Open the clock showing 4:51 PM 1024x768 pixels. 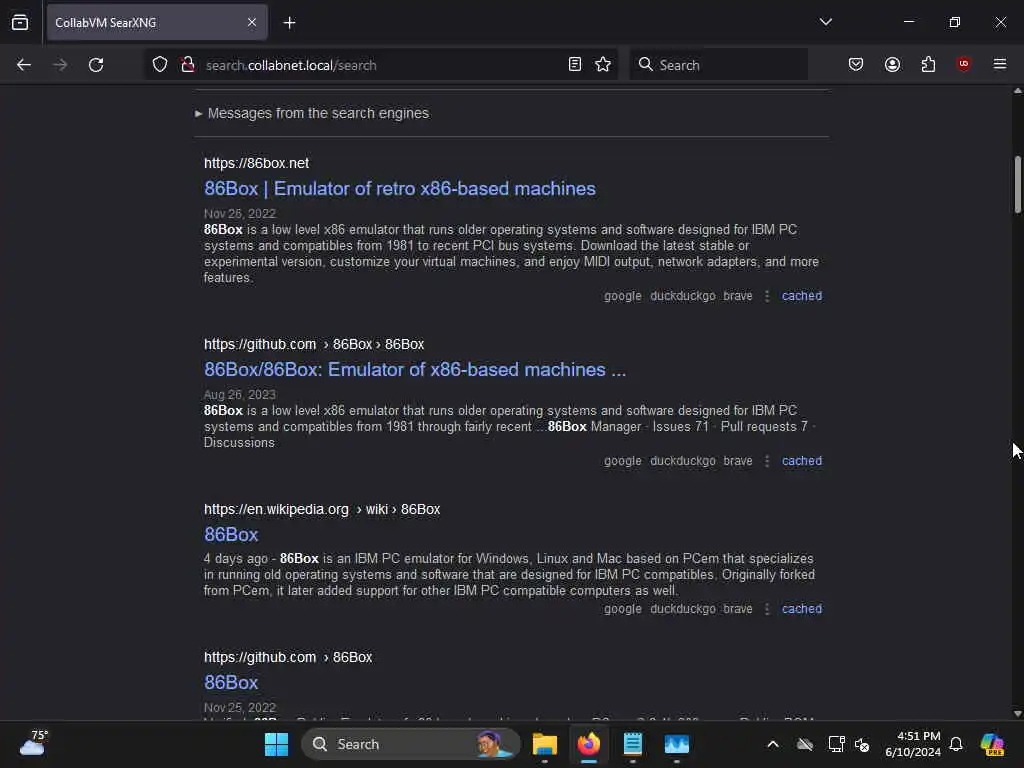(913, 744)
